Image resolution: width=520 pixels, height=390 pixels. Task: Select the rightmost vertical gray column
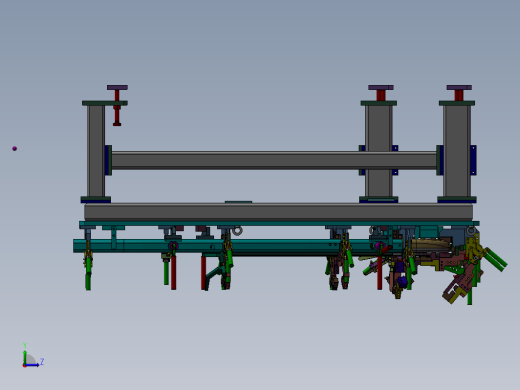click(x=457, y=151)
